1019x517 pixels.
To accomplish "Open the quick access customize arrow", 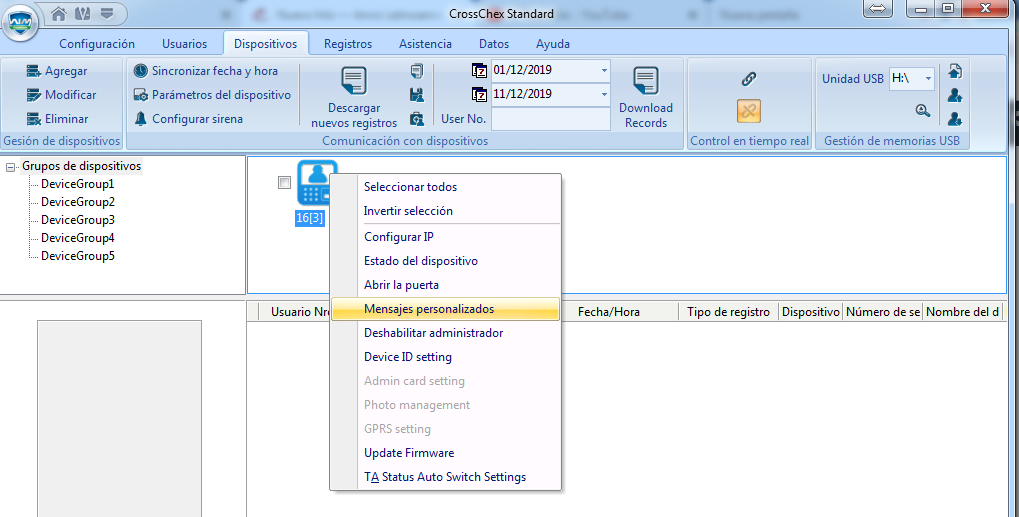I will pos(107,13).
